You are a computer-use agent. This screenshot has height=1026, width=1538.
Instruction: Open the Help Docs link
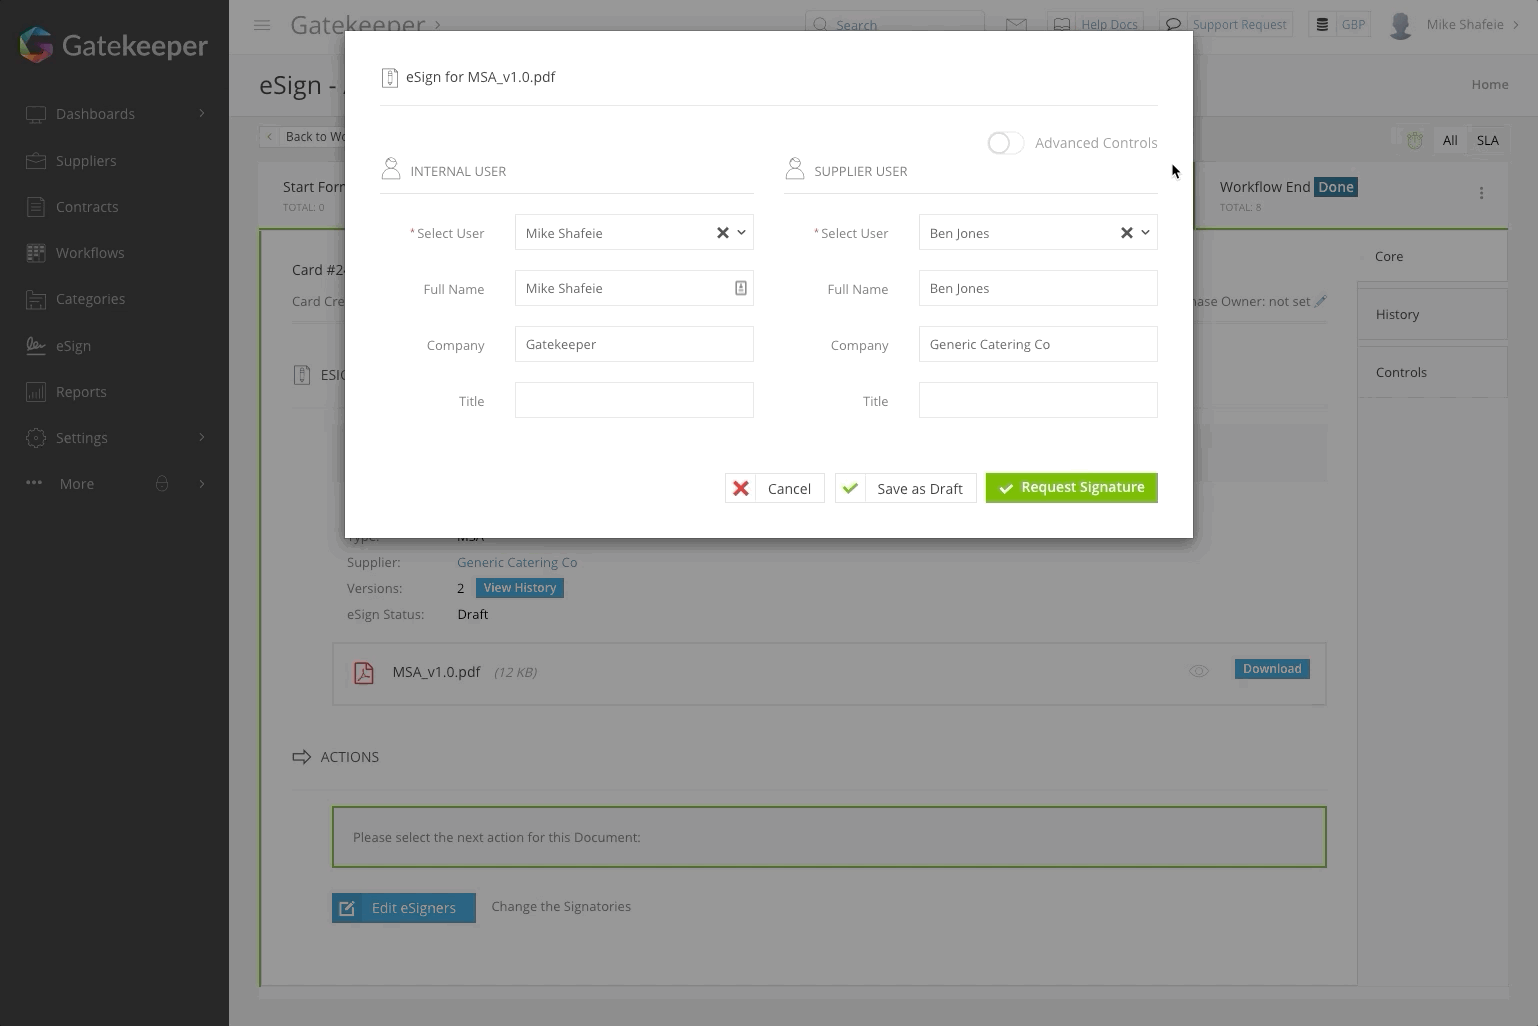click(x=1096, y=24)
